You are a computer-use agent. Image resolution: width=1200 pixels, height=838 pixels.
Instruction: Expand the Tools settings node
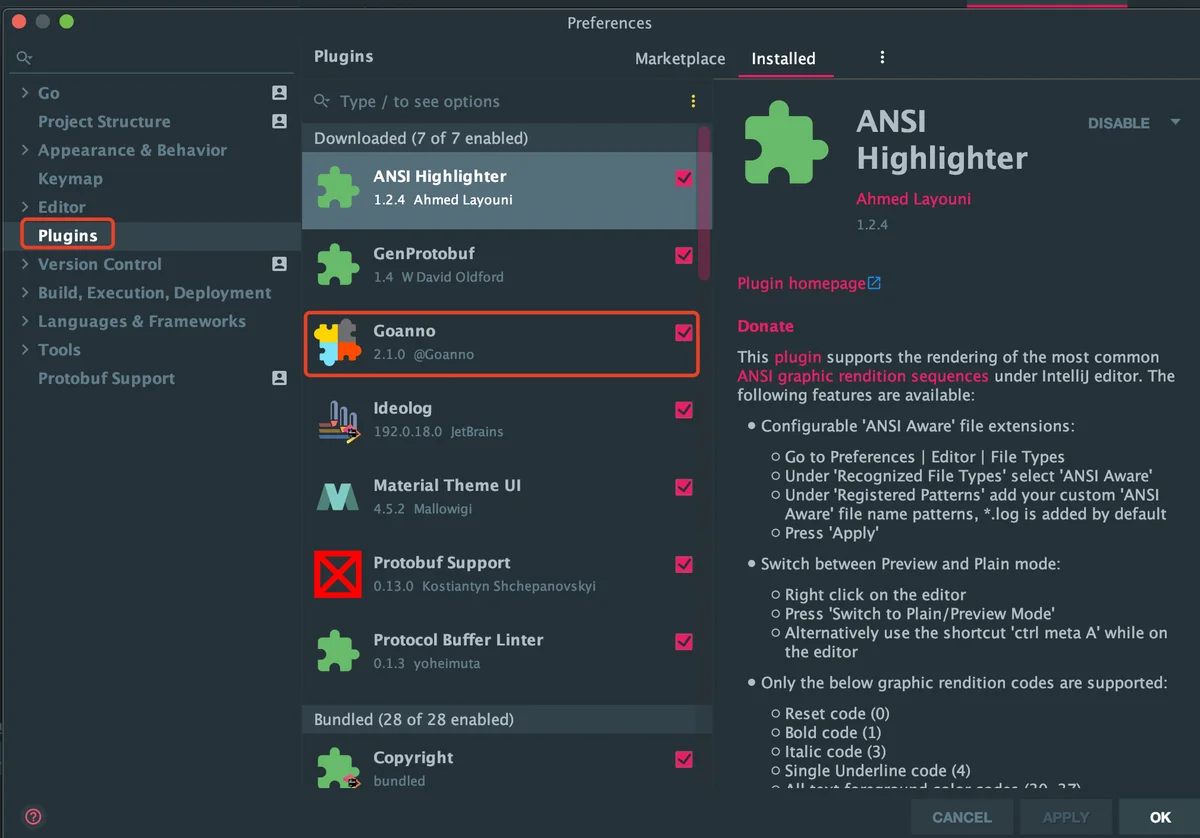pyautogui.click(x=25, y=350)
